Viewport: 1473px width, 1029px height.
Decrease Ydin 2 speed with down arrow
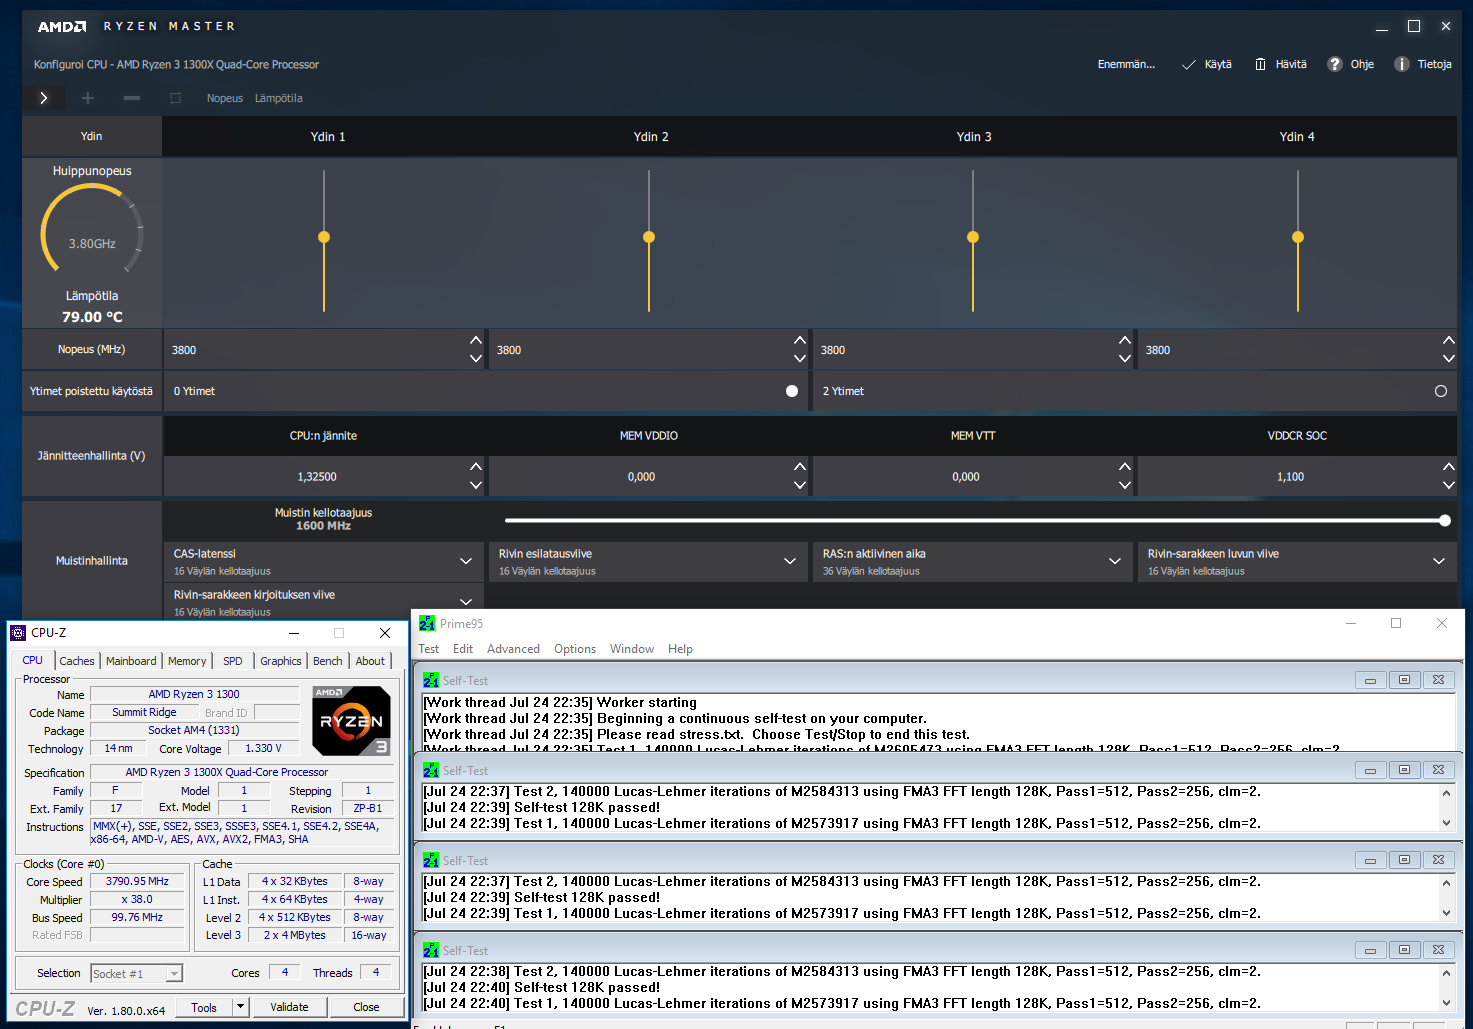point(800,358)
